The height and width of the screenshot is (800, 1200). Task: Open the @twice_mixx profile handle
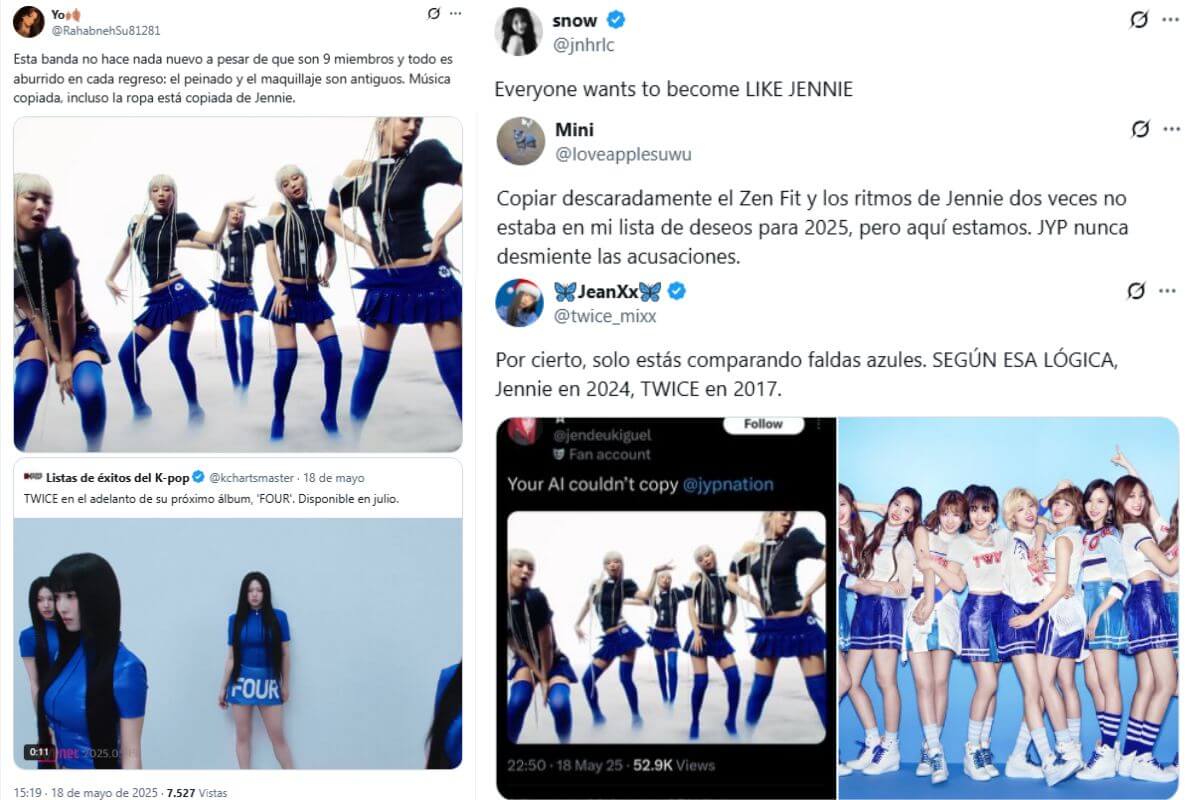[605, 316]
